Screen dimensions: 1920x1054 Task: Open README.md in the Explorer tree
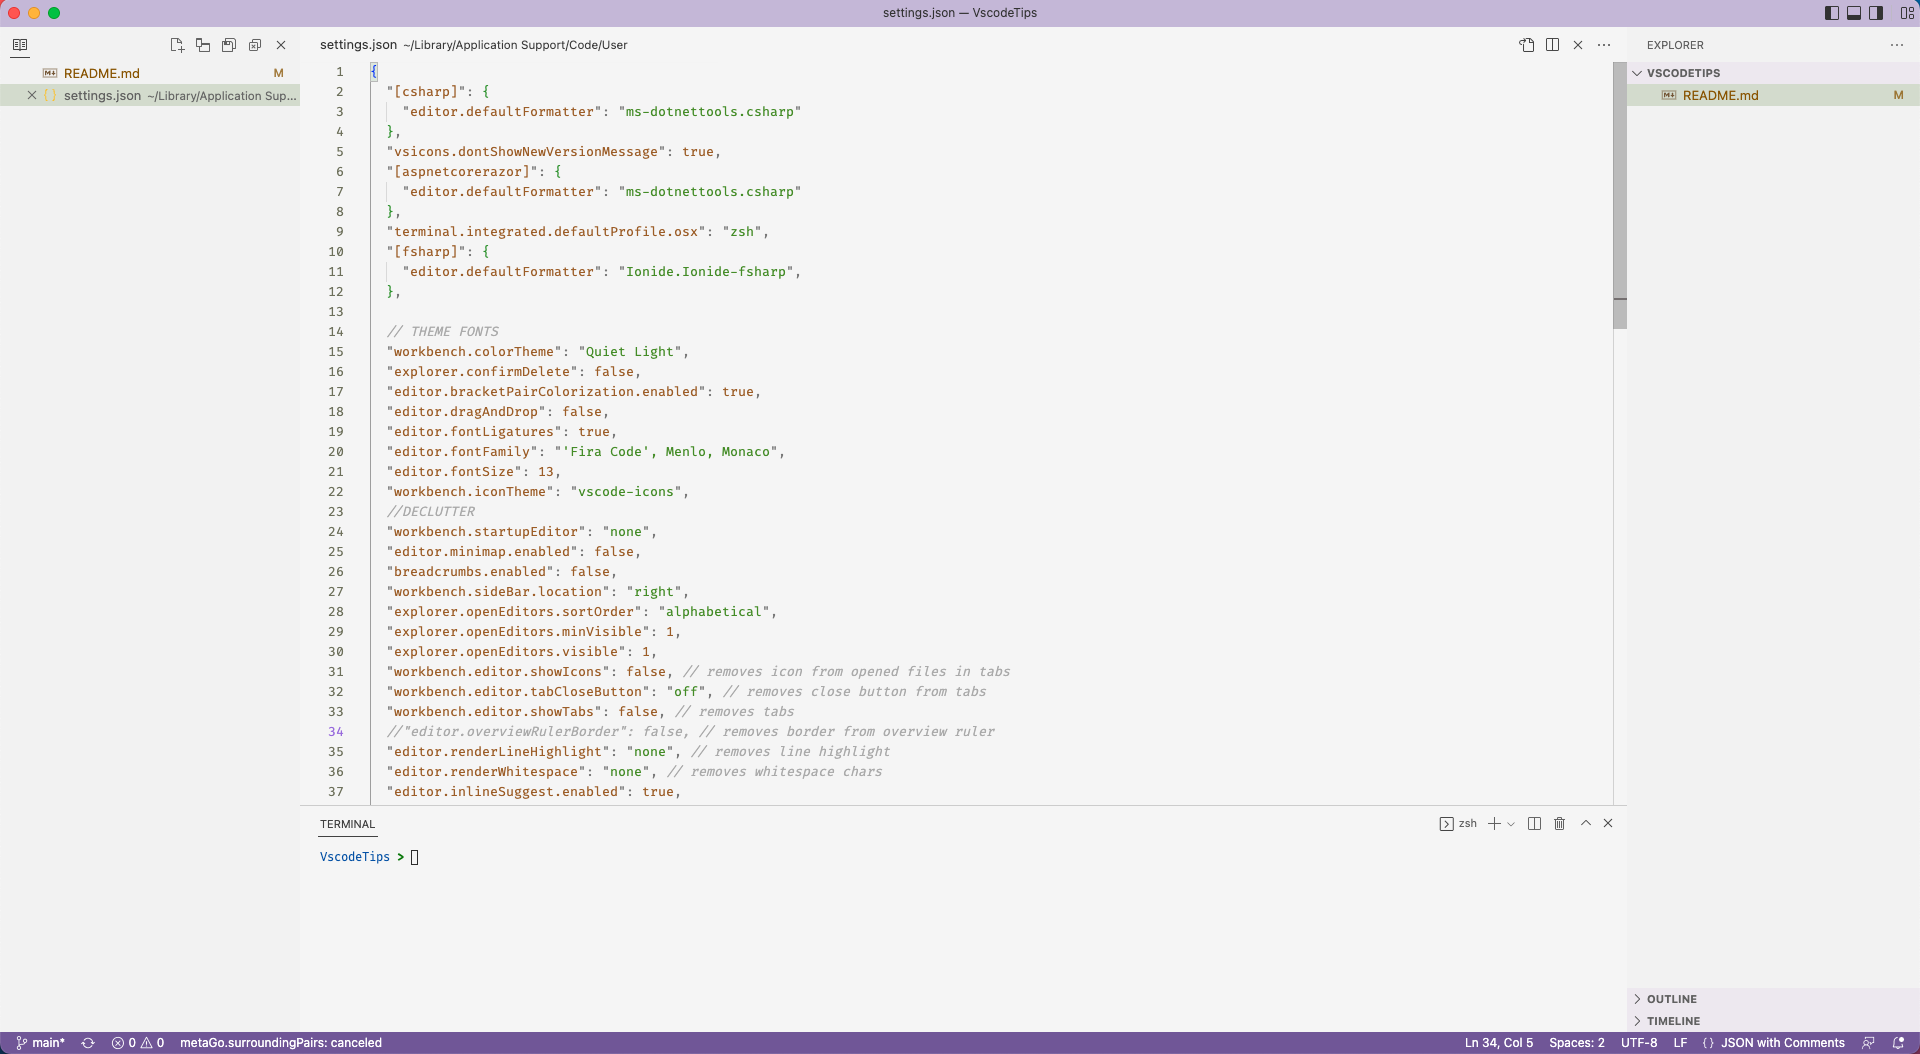pyautogui.click(x=1720, y=95)
